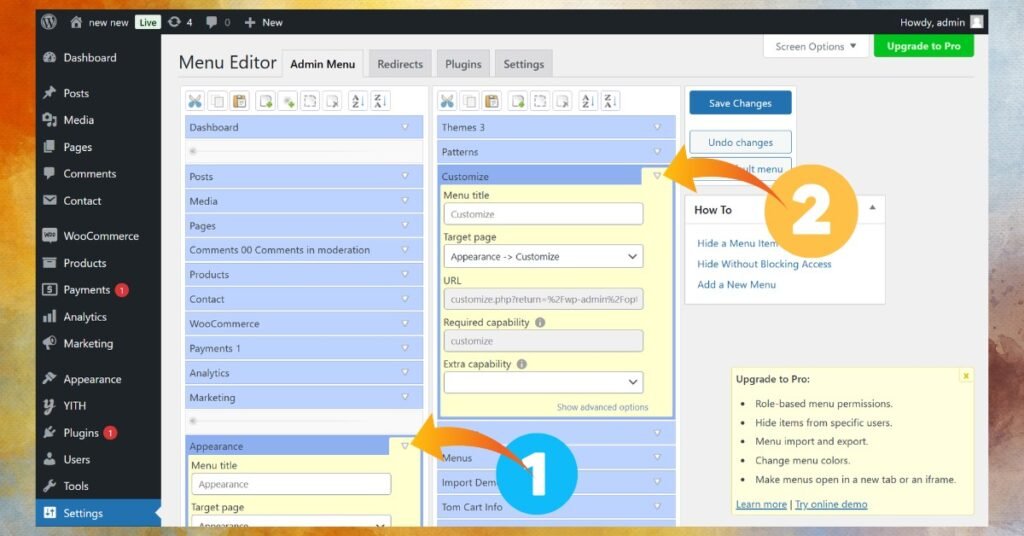Sort top-level menus A to Z
The height and width of the screenshot is (536, 1024).
tap(357, 101)
